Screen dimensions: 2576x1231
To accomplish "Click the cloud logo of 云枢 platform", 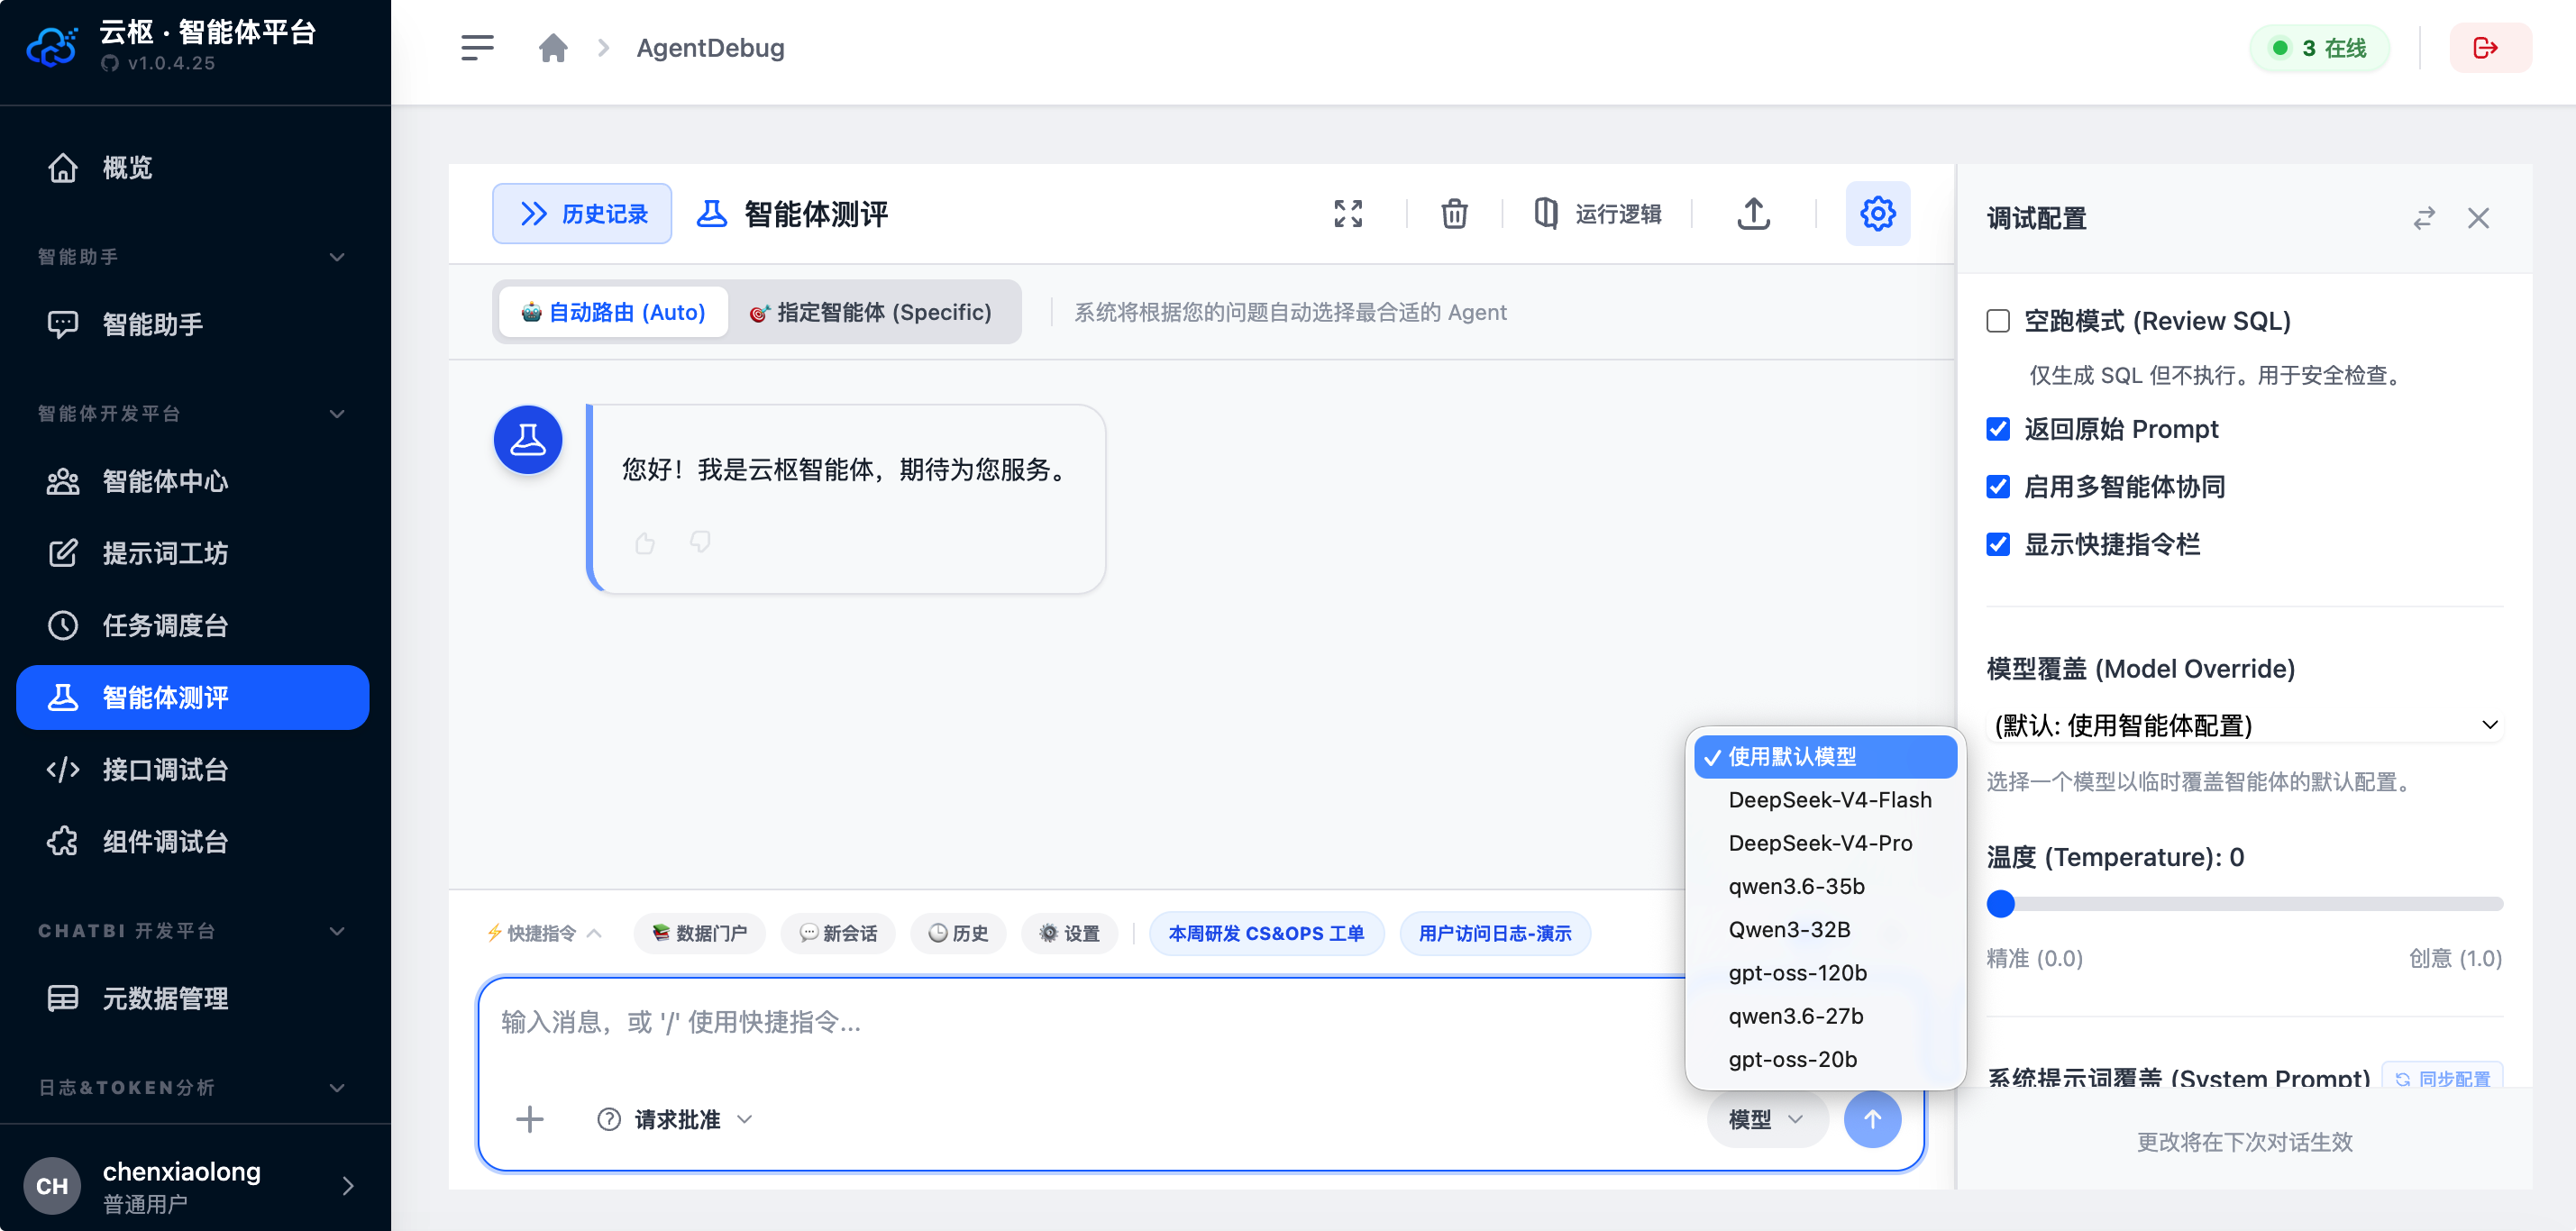I will (x=52, y=46).
